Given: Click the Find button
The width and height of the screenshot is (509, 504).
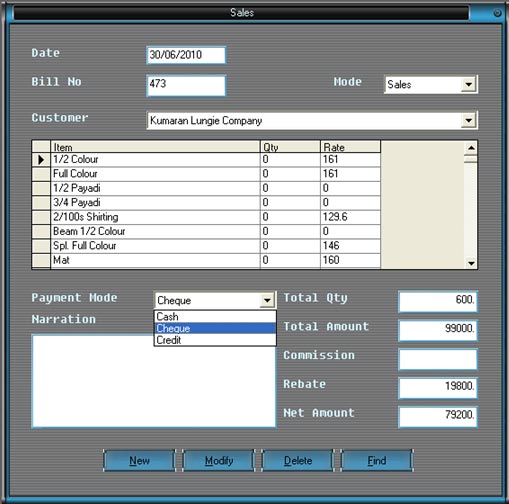Looking at the screenshot, I should tap(377, 460).
